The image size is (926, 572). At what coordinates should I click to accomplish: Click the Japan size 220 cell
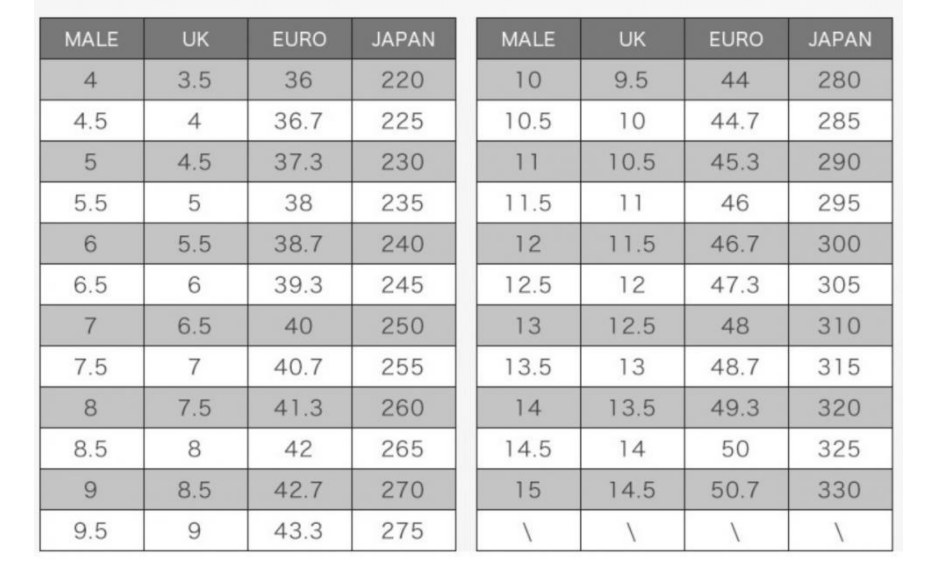pos(403,80)
